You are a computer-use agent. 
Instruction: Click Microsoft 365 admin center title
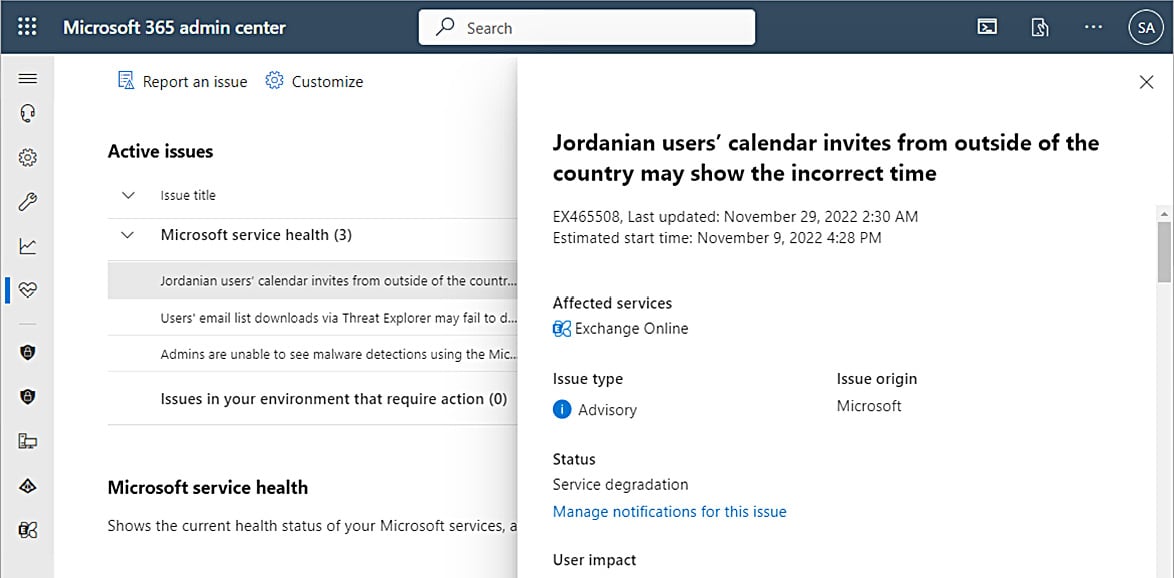(174, 28)
